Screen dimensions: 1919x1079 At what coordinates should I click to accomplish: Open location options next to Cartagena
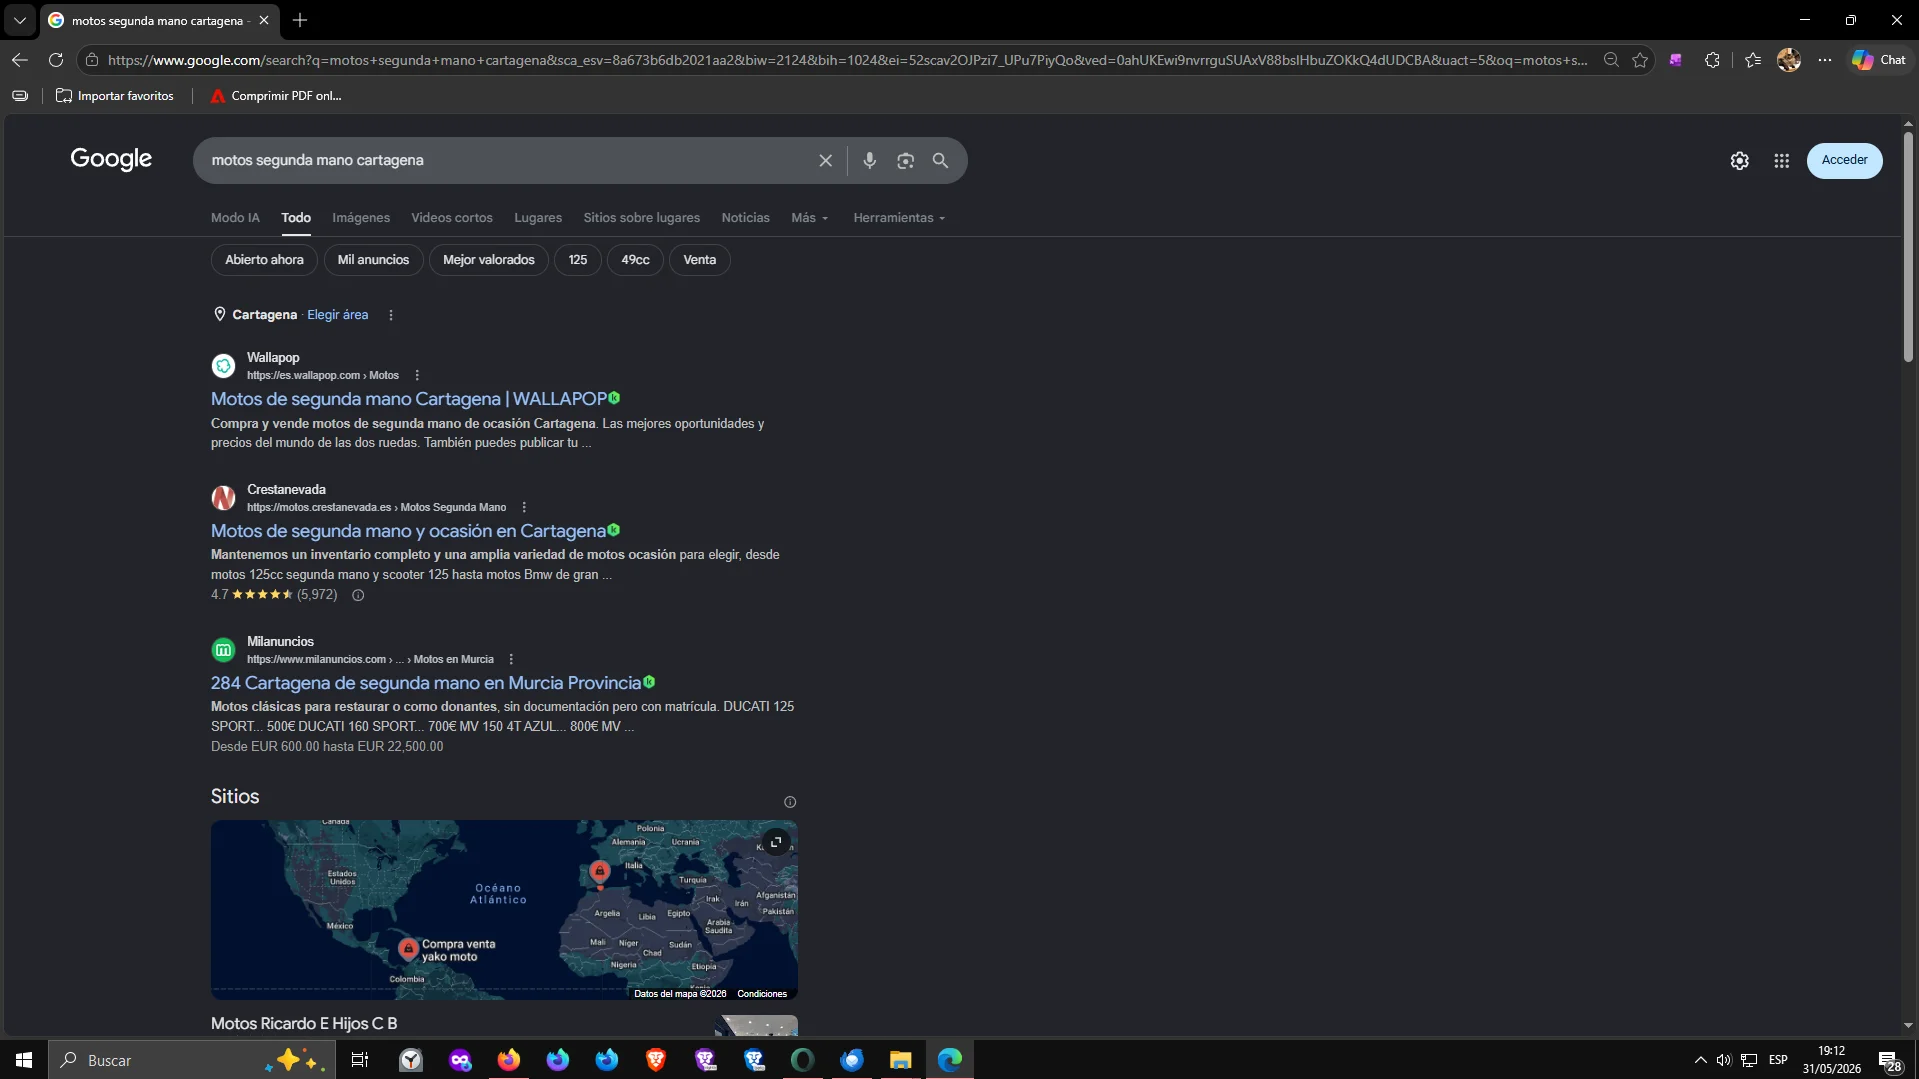pyautogui.click(x=391, y=315)
